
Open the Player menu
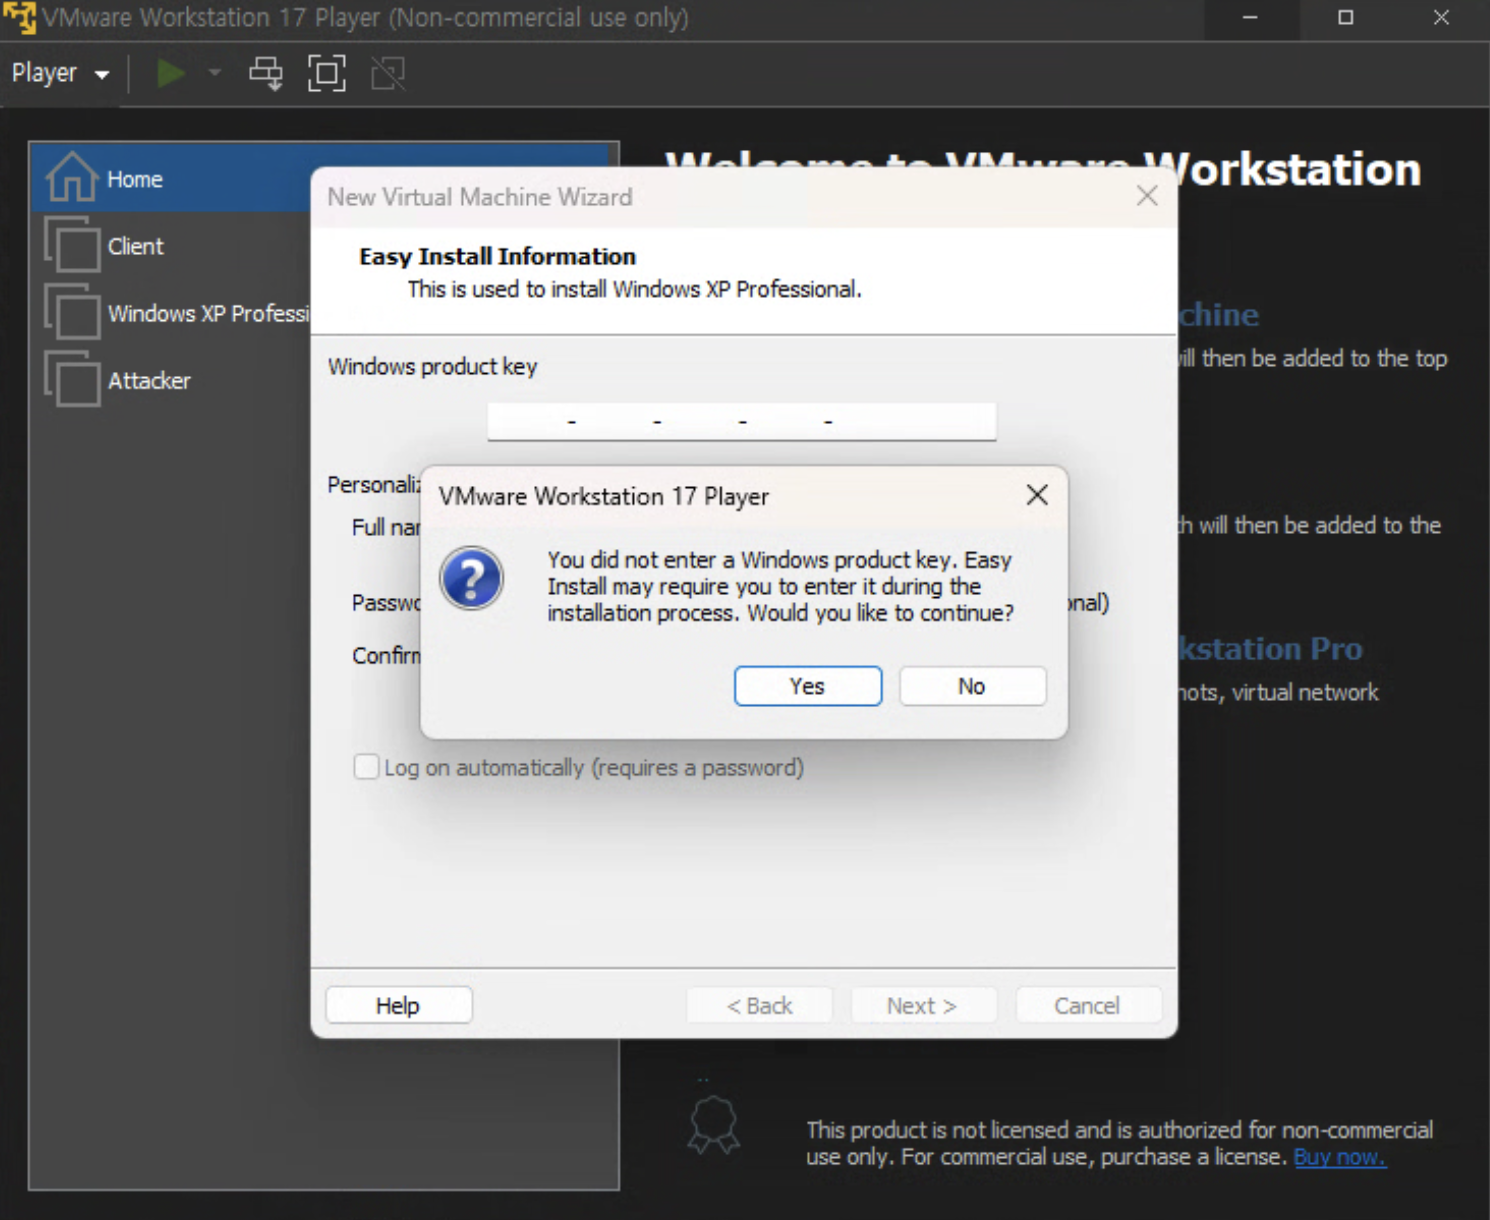point(60,73)
